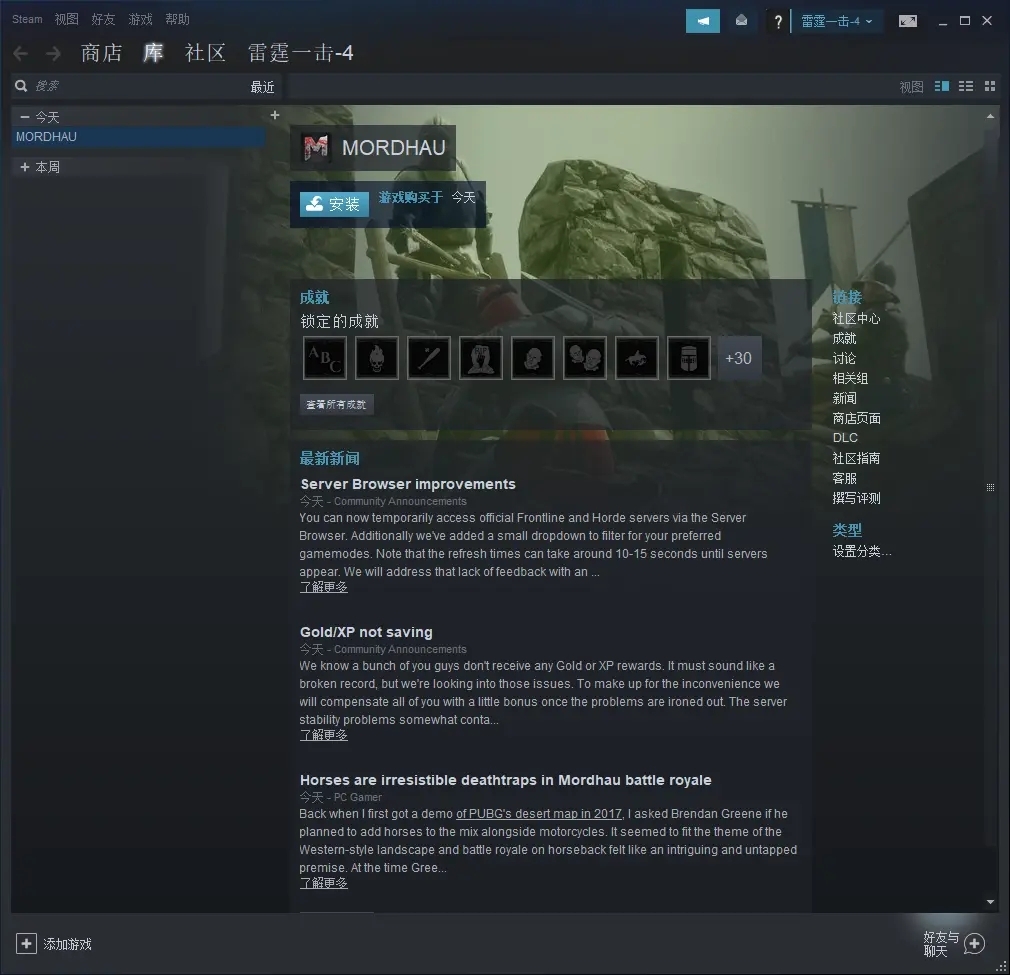
Task: Collapse the 今天 category
Action: click(x=25, y=117)
